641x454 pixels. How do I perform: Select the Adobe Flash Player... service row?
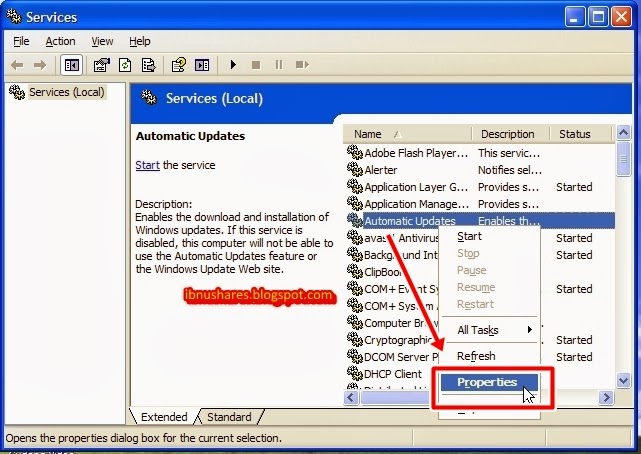(x=479, y=153)
